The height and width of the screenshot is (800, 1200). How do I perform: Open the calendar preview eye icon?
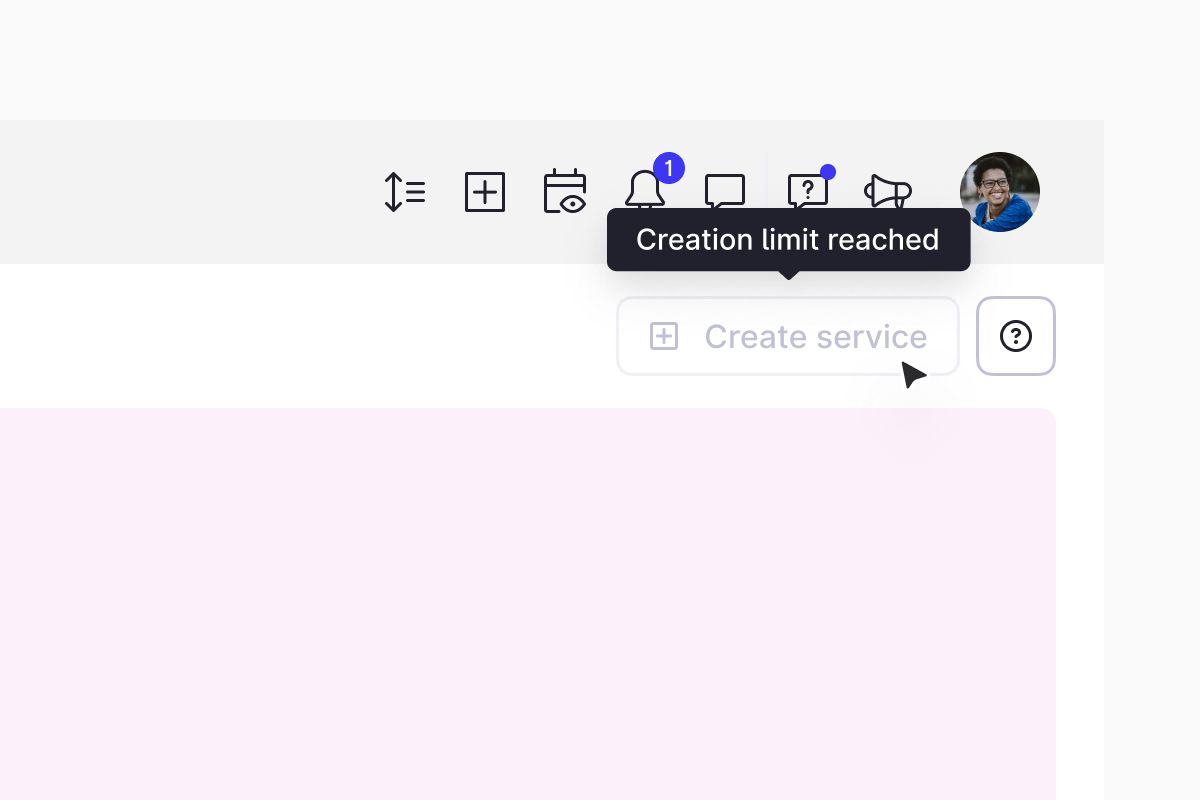pos(565,192)
